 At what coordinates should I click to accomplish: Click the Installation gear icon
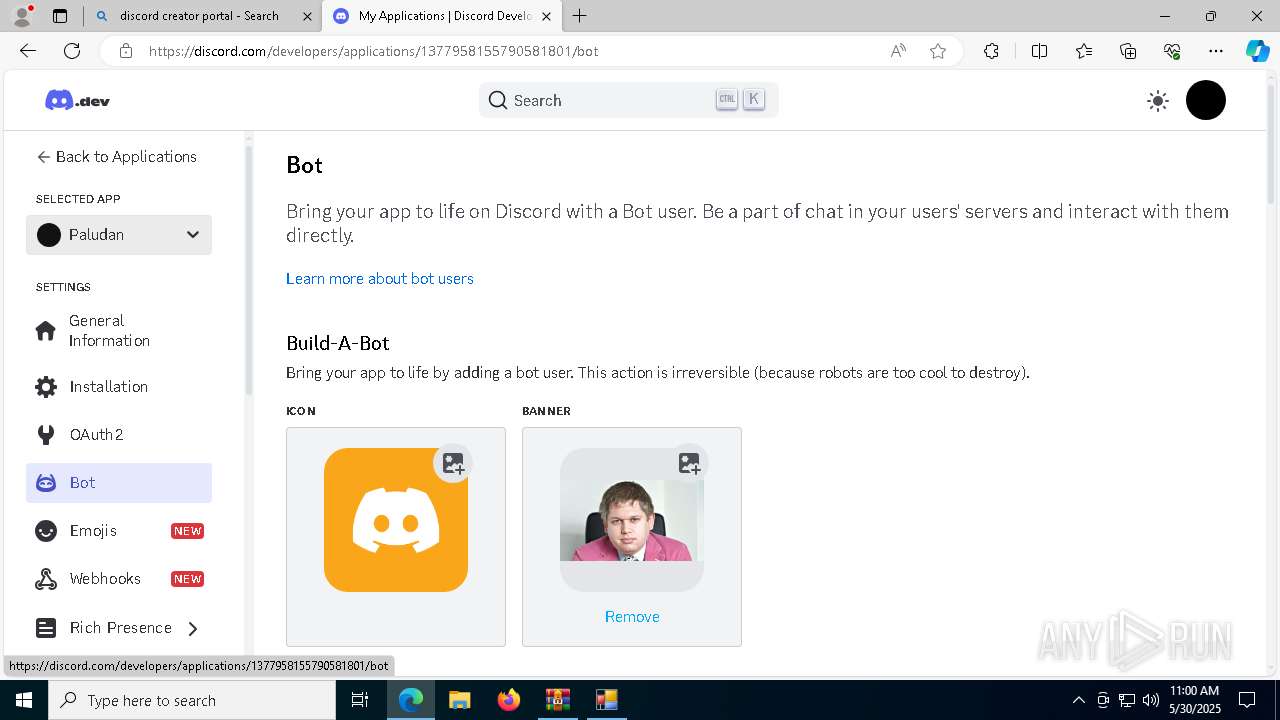[x=46, y=387]
